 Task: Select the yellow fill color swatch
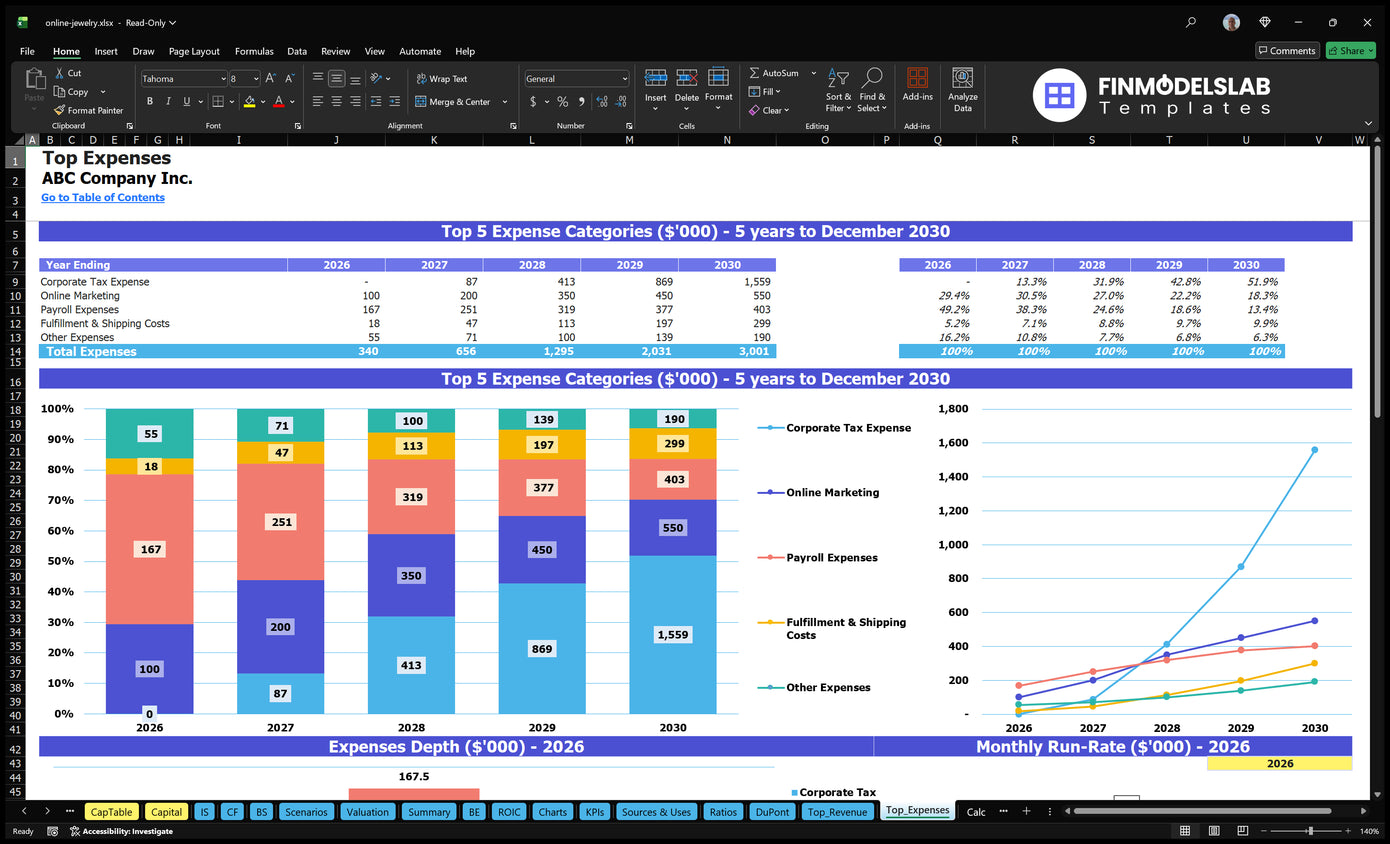point(249,105)
